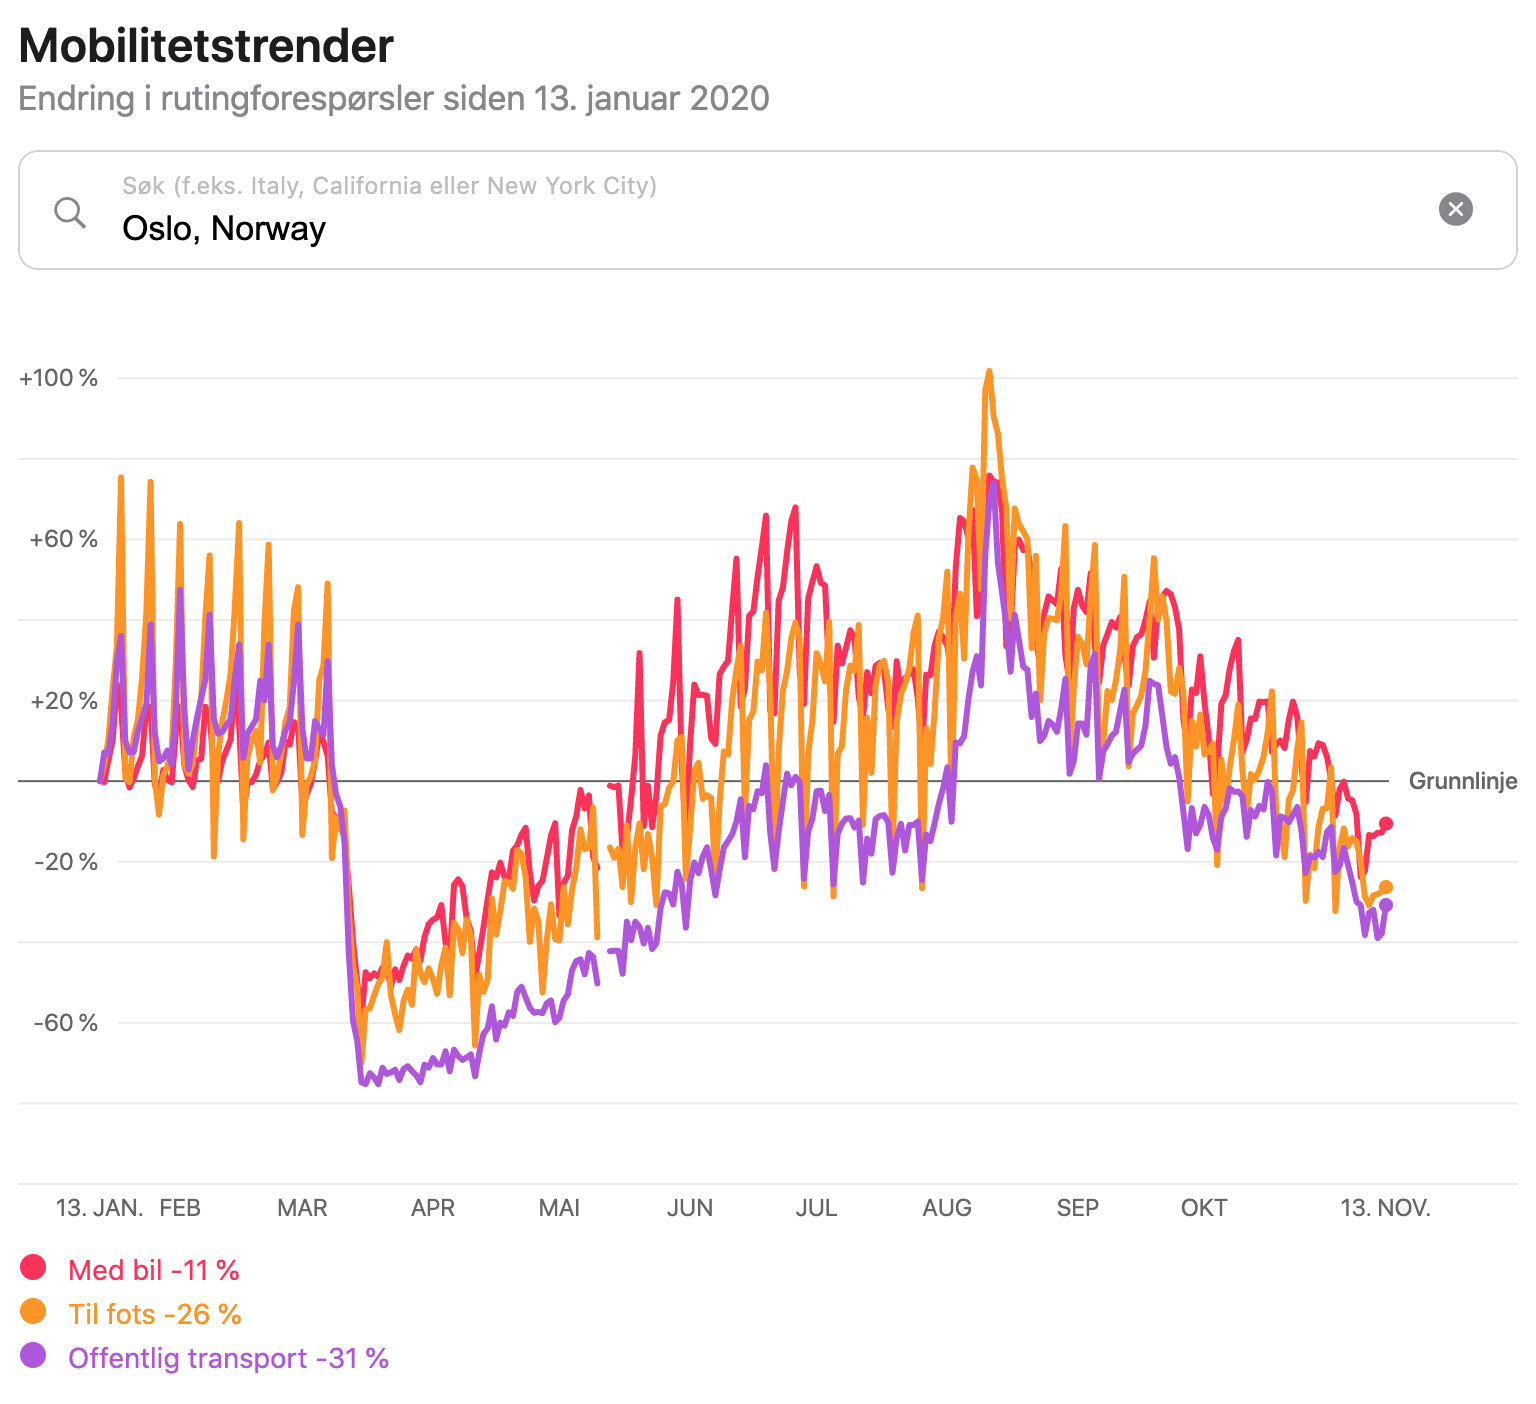Click the purple endpoint marker for transit
This screenshot has height=1404, width=1536.
[1386, 905]
